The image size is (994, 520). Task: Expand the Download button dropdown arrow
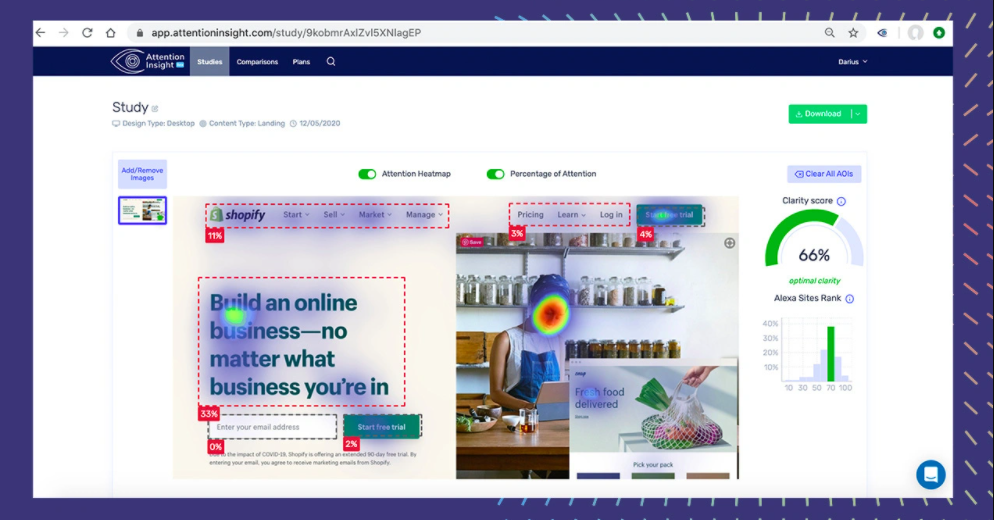pos(858,114)
